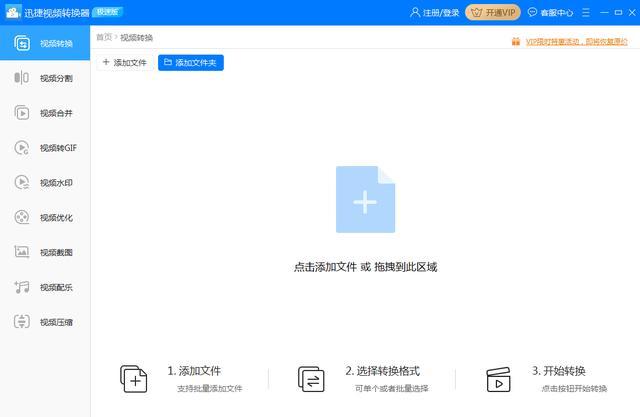Minimize the converter window

coord(604,13)
